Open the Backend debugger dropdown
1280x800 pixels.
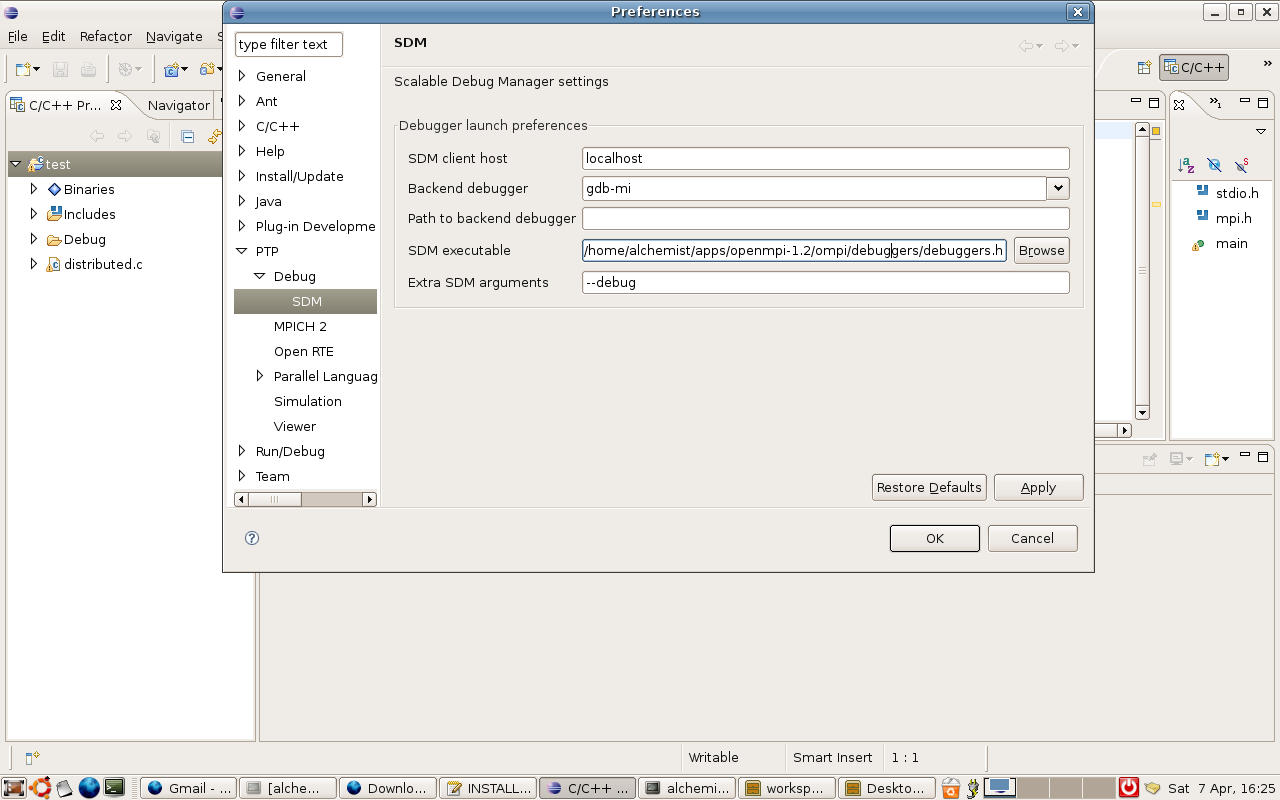coord(1058,188)
